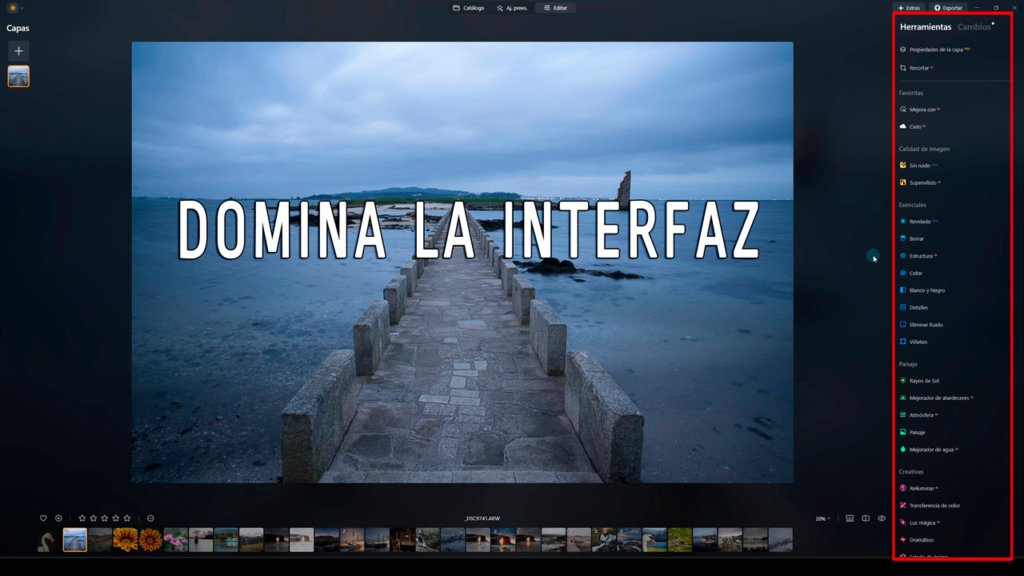
Task: Switch to the Aj. prees. presets tab
Action: tap(512, 8)
